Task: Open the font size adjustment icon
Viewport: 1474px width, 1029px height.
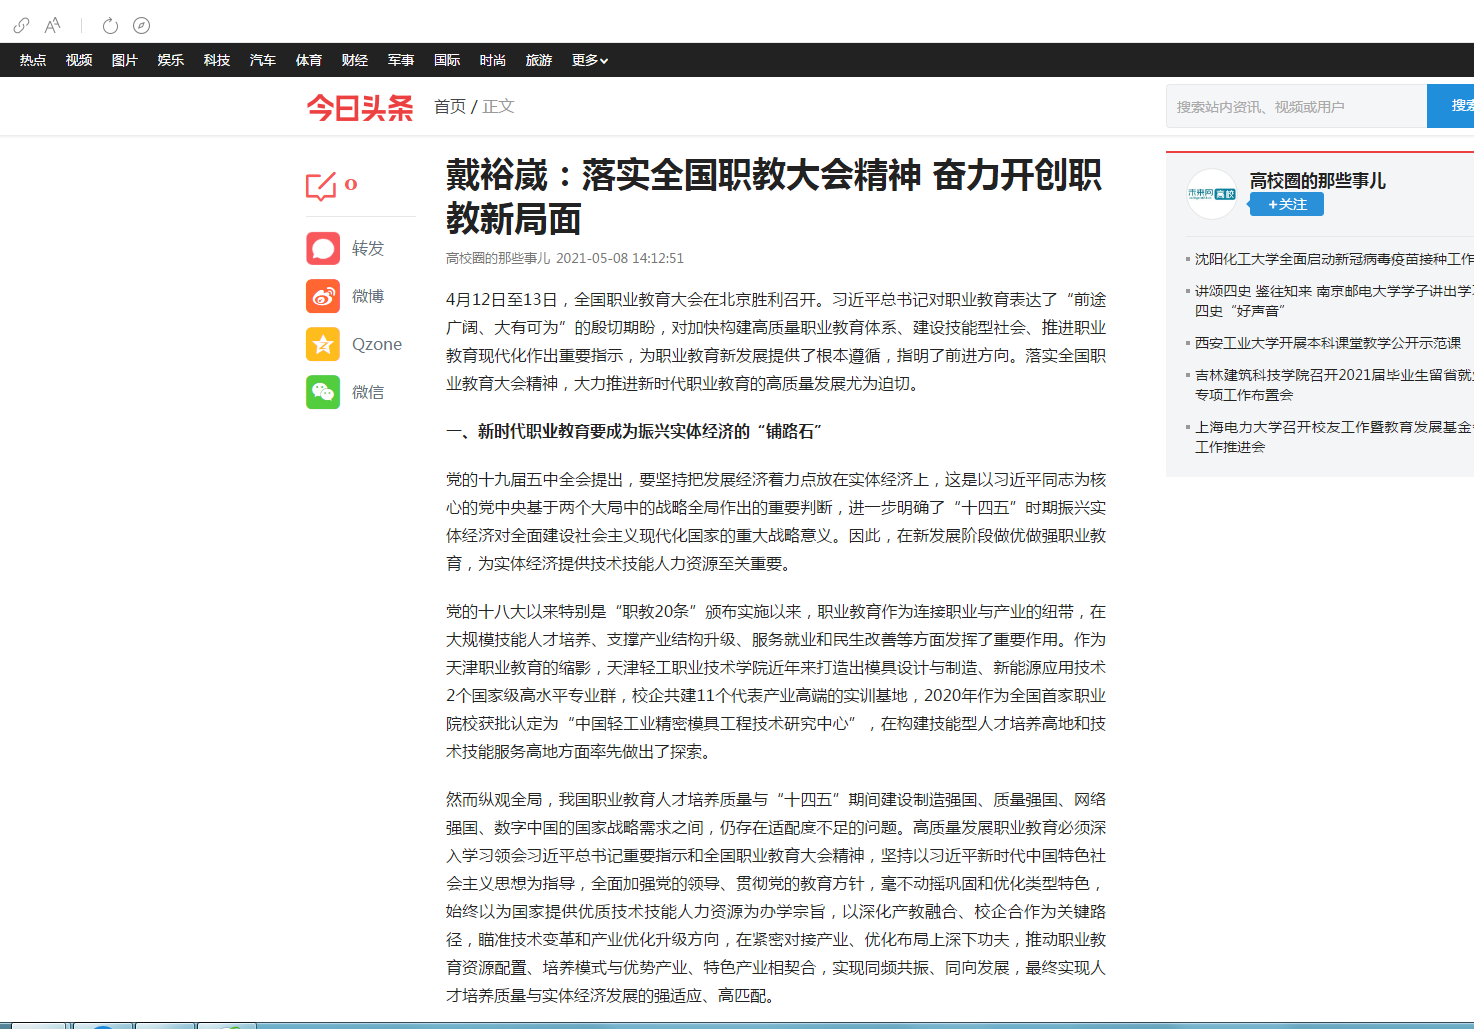Action: pos(52,25)
